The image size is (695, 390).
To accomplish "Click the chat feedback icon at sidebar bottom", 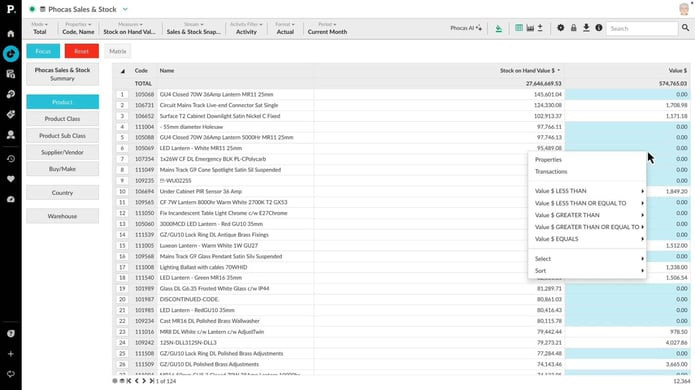I will pos(11,374).
